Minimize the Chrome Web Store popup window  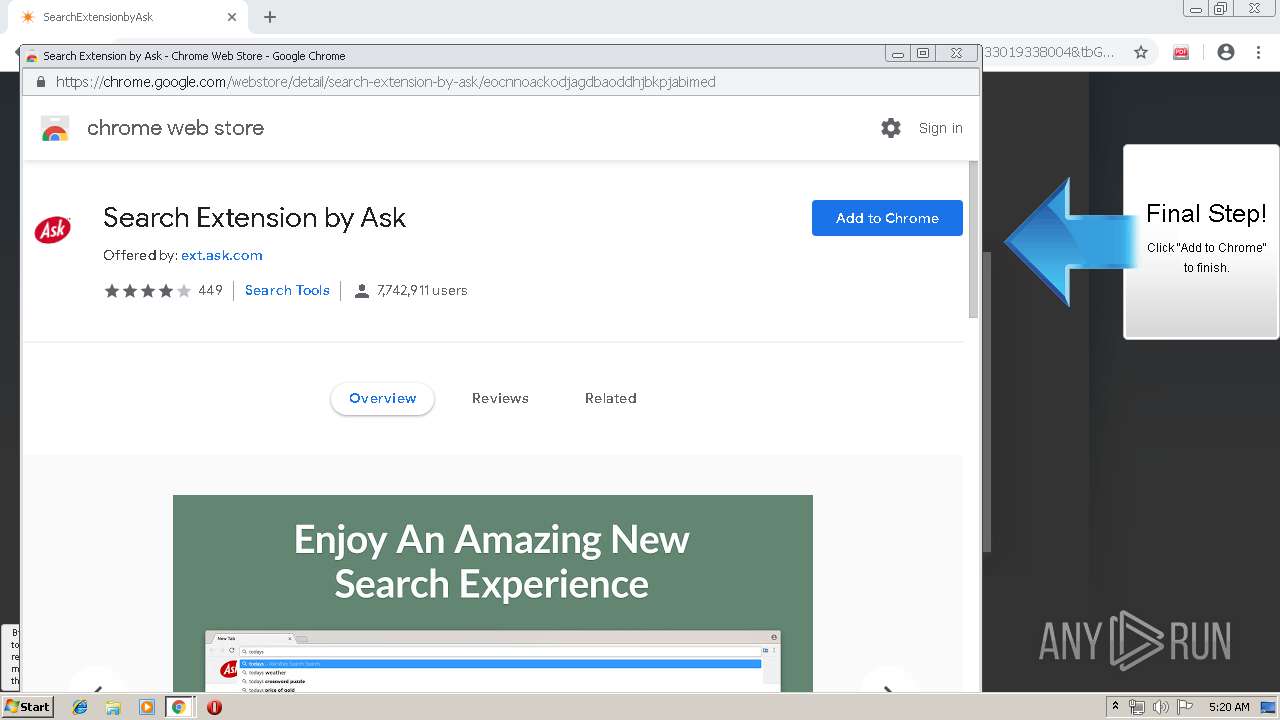click(x=898, y=54)
